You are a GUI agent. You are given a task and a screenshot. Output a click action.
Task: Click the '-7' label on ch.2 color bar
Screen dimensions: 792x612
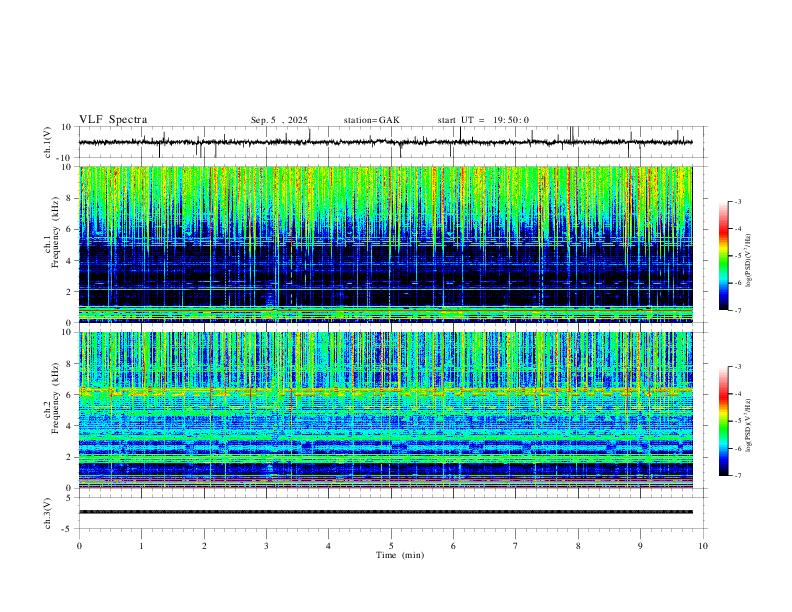tap(737, 476)
